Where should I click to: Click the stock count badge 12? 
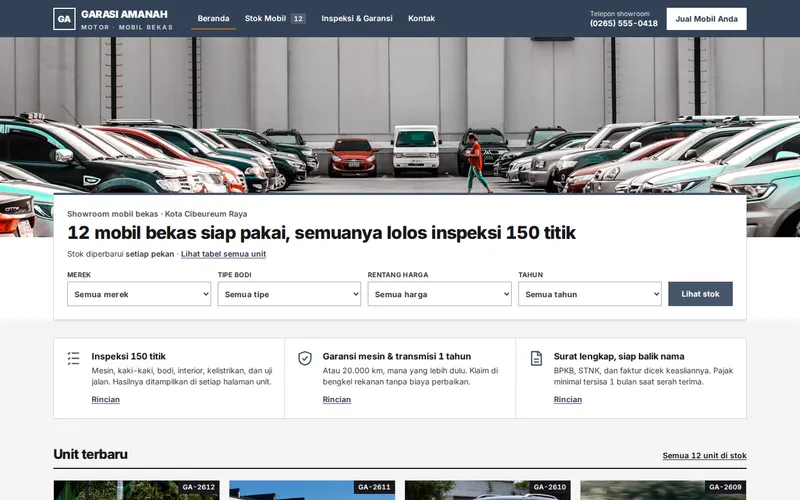[298, 19]
